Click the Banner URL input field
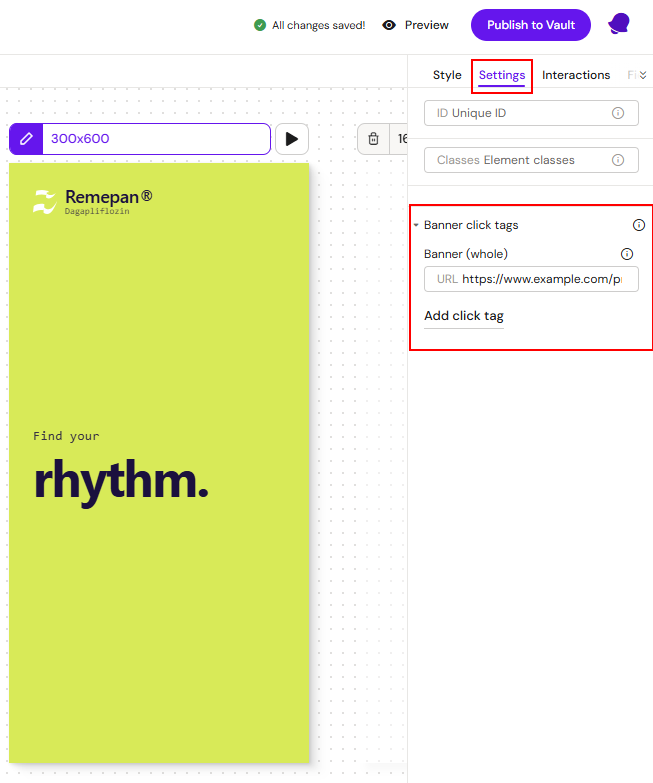The height and width of the screenshot is (783, 653). pyautogui.click(x=531, y=279)
